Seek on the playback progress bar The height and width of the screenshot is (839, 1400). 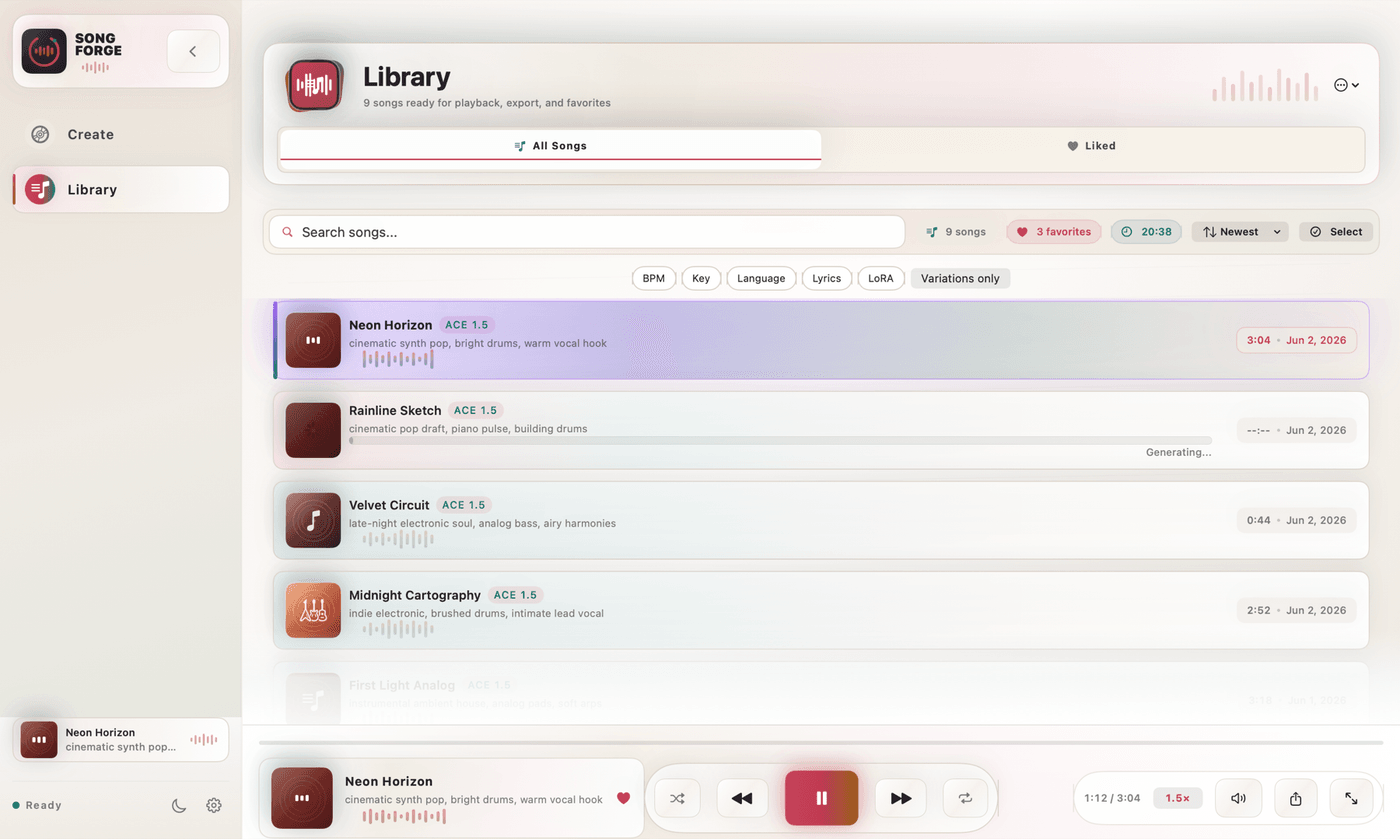click(x=821, y=743)
